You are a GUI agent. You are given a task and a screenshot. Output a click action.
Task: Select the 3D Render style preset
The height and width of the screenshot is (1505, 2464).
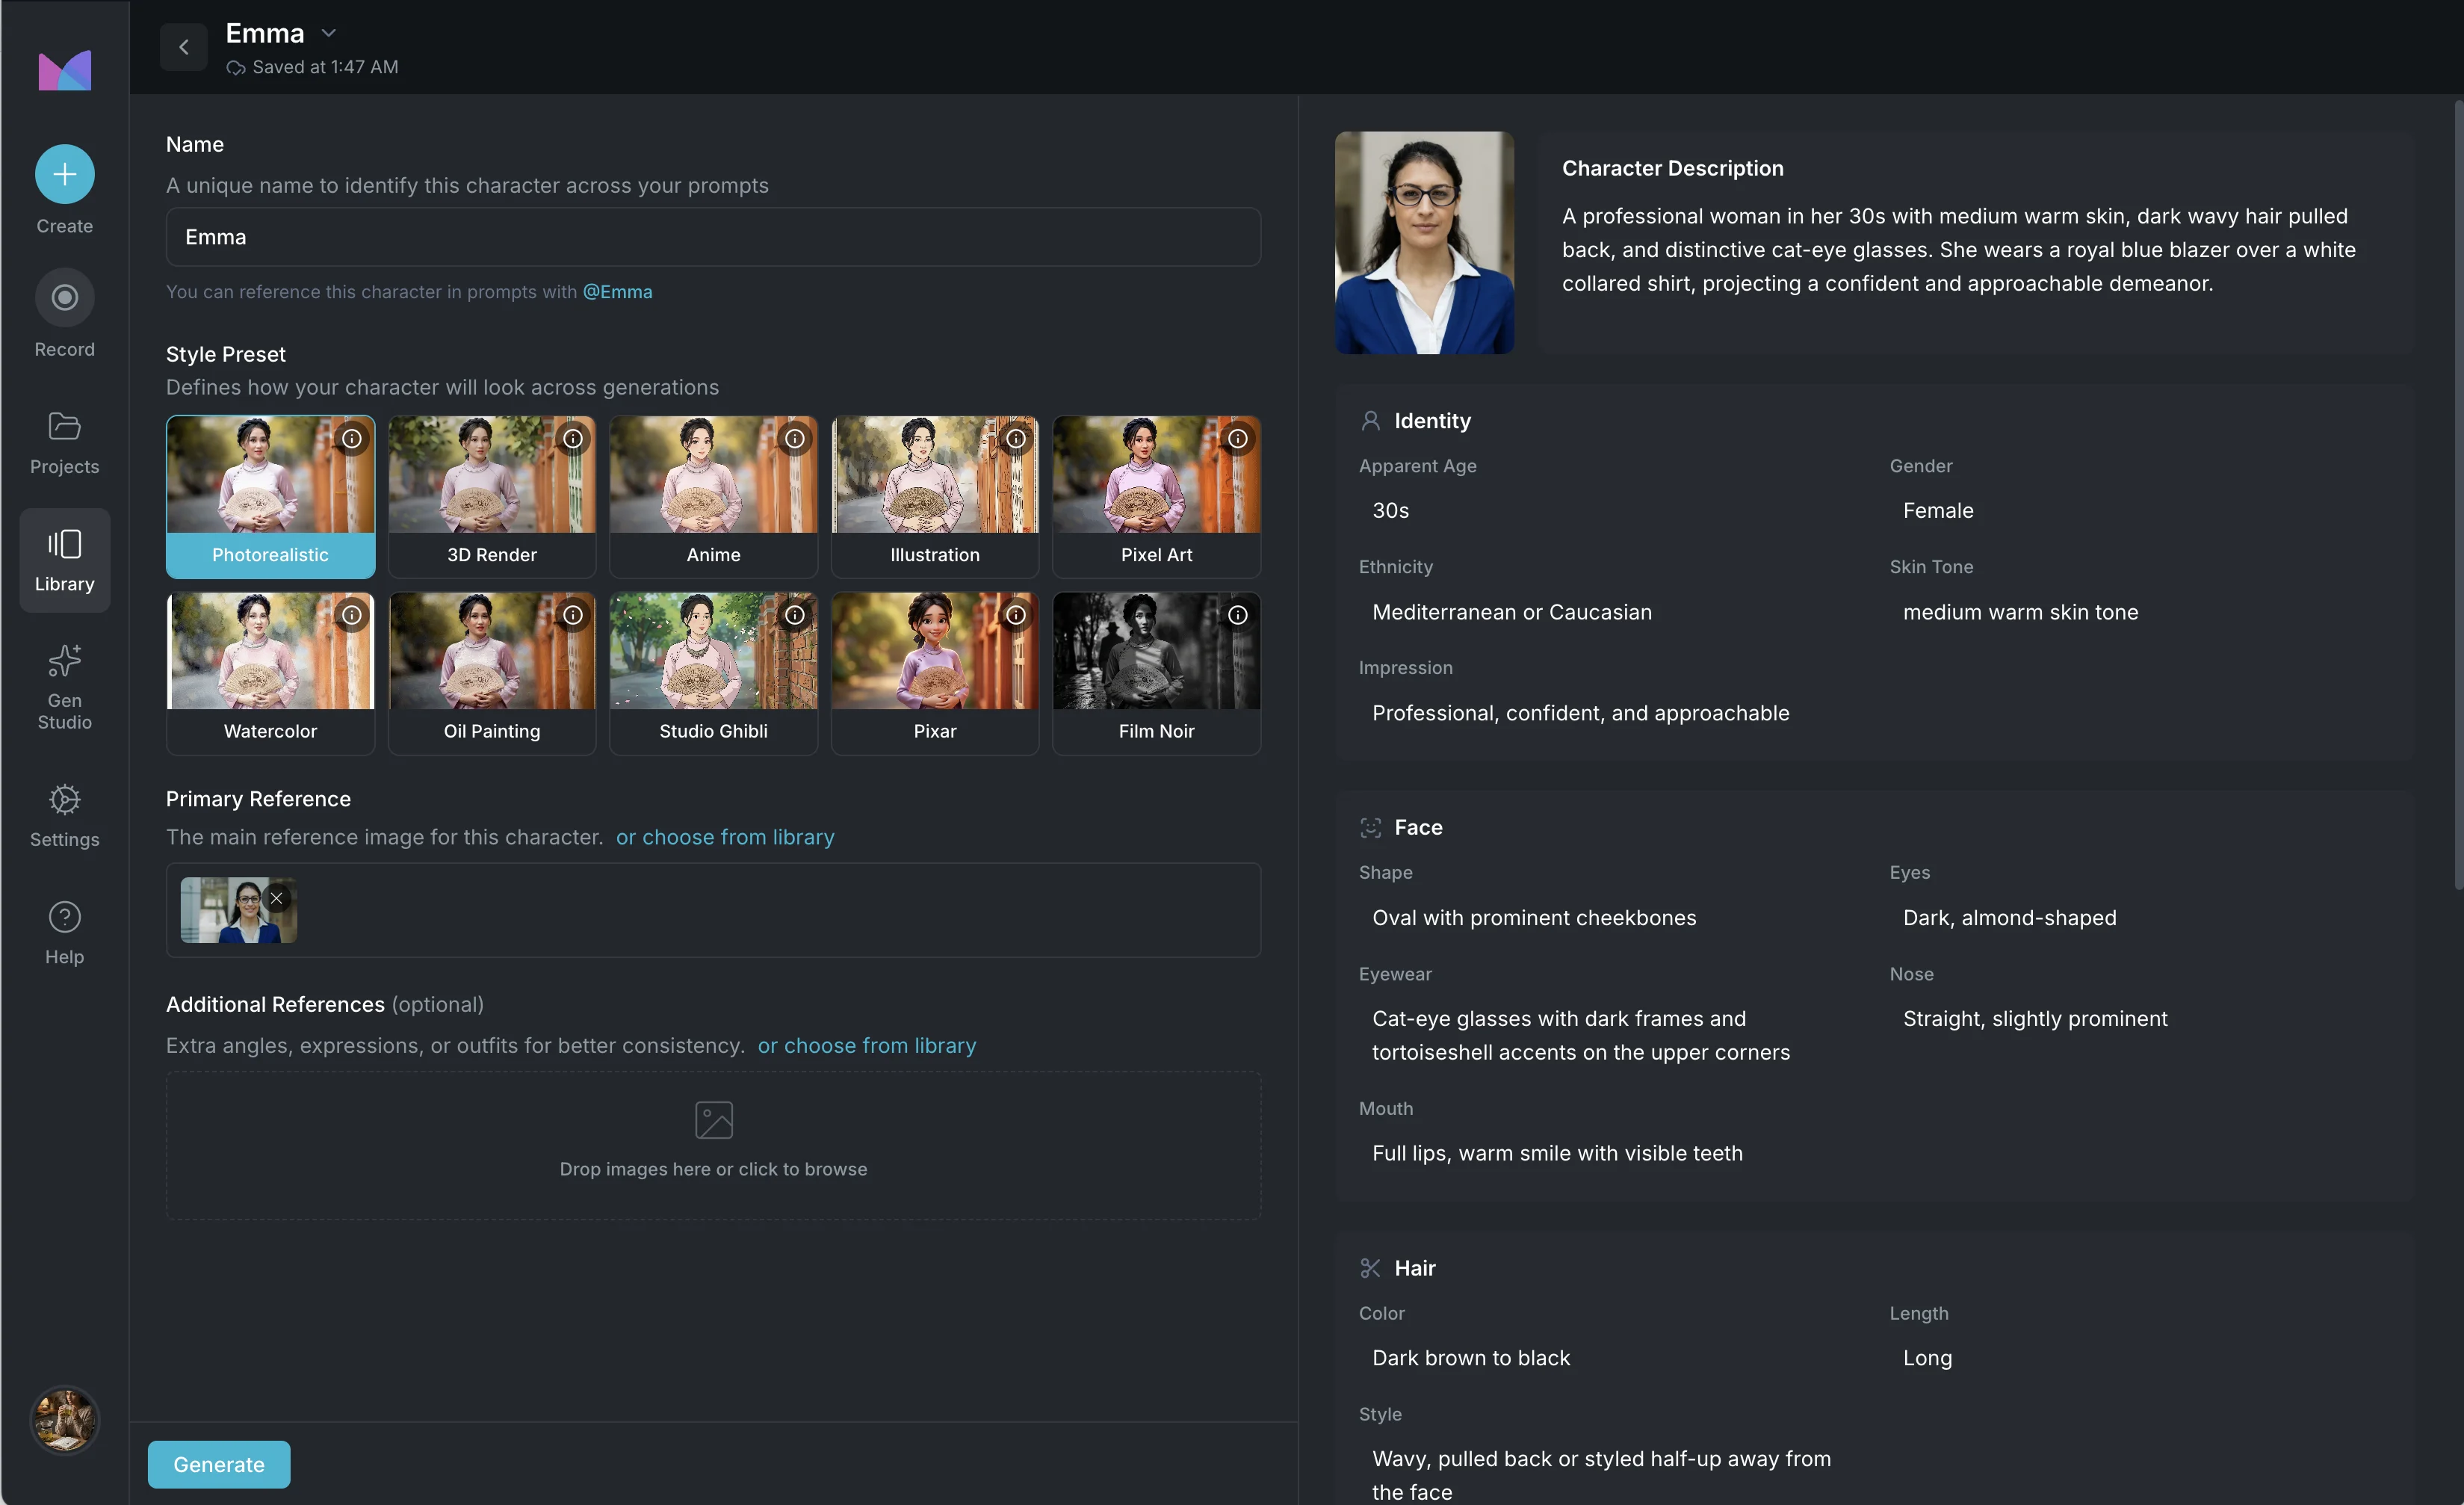pos(492,497)
